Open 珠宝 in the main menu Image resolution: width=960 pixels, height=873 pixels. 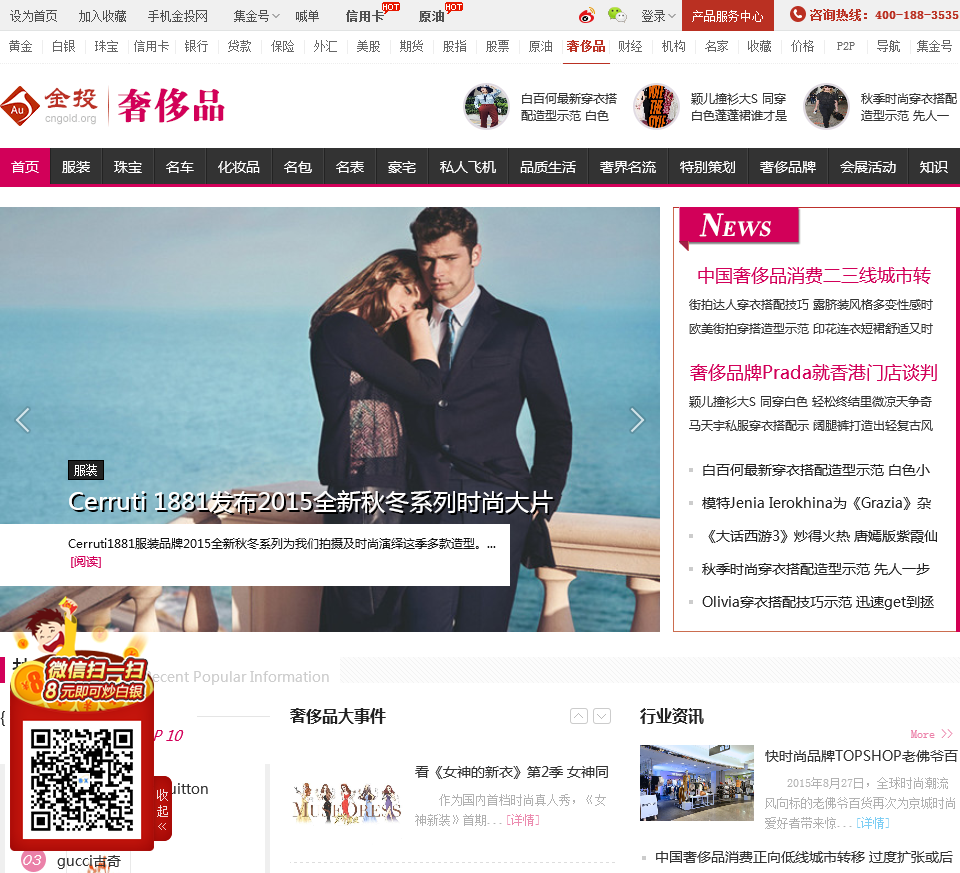click(x=127, y=167)
